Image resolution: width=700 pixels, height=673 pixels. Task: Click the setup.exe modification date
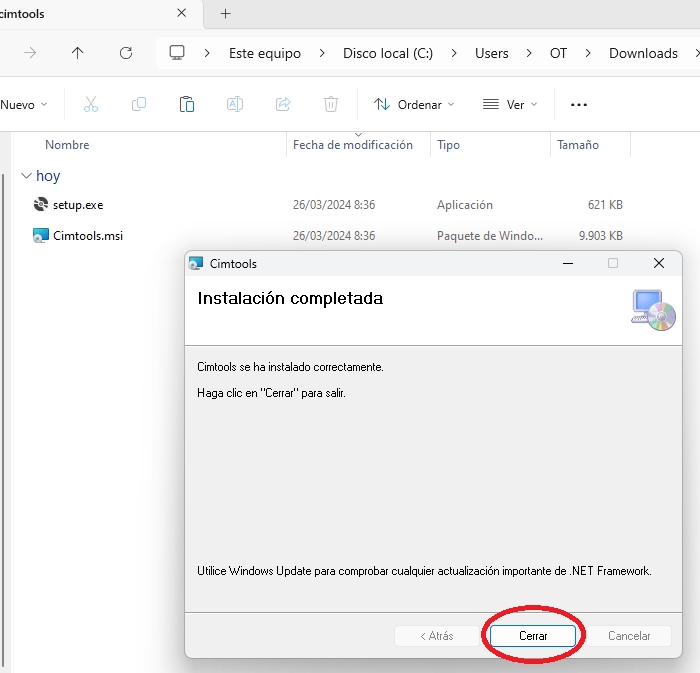coord(334,205)
